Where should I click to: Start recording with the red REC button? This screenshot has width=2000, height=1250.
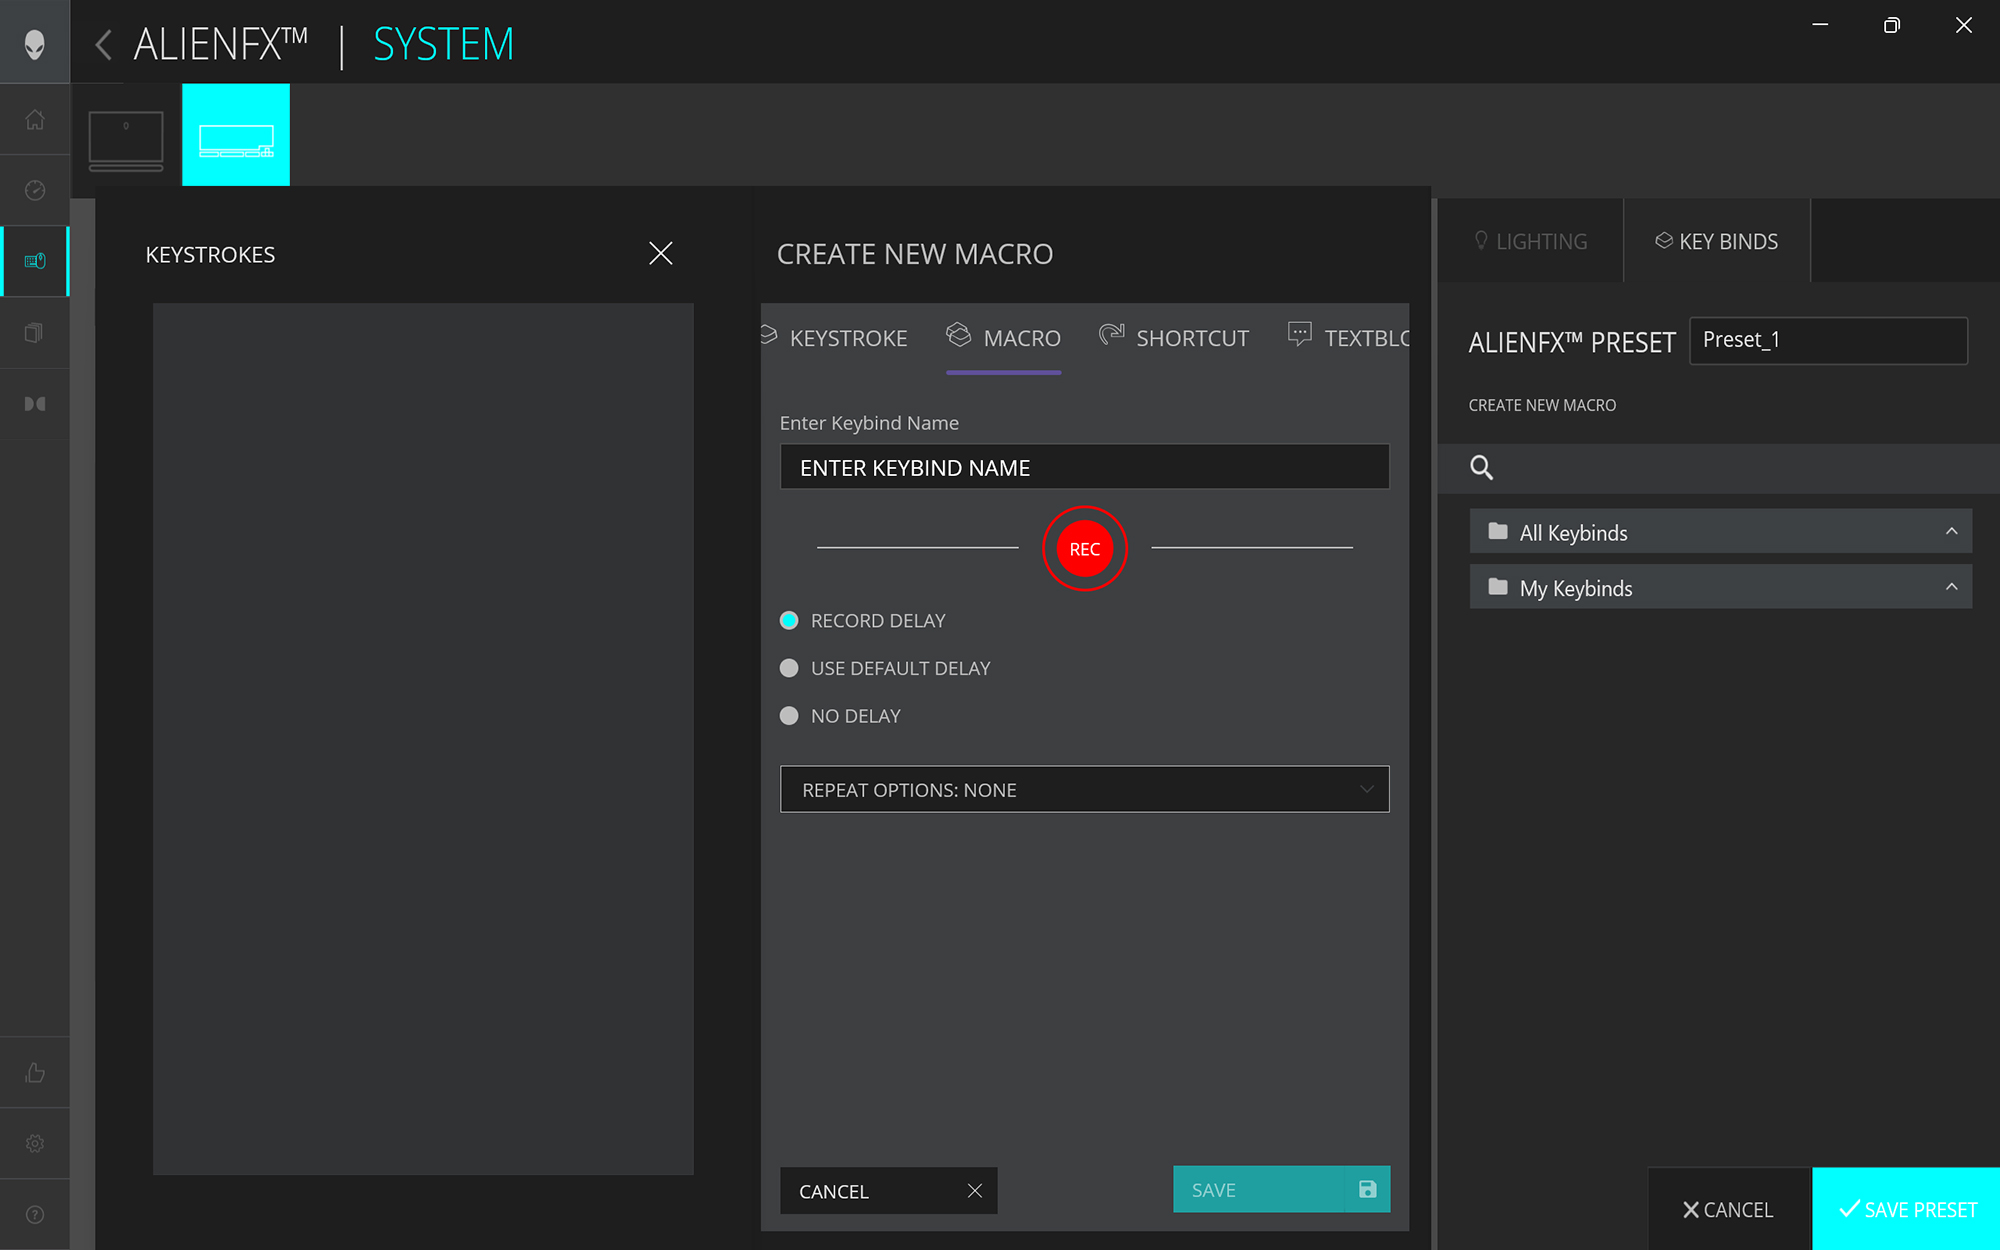[x=1085, y=549]
